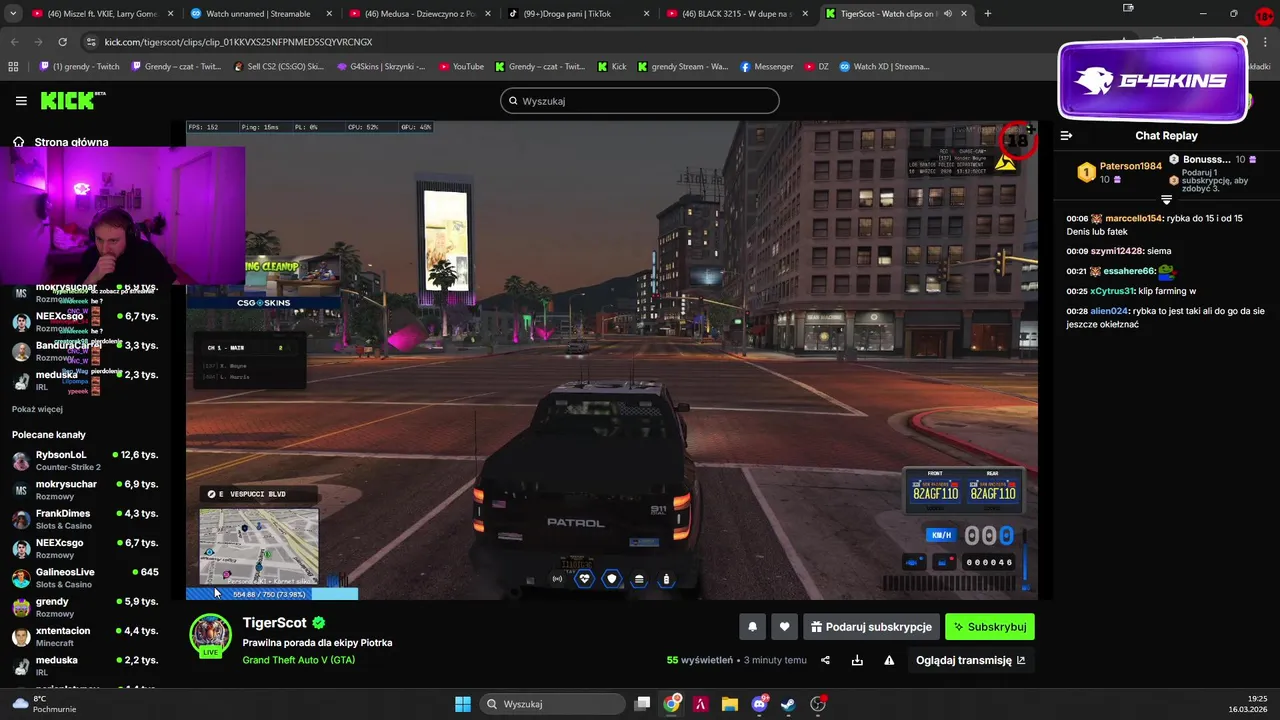Click user marccello154 in chat replay
Image resolution: width=1280 pixels, height=720 pixels.
coord(1134,218)
